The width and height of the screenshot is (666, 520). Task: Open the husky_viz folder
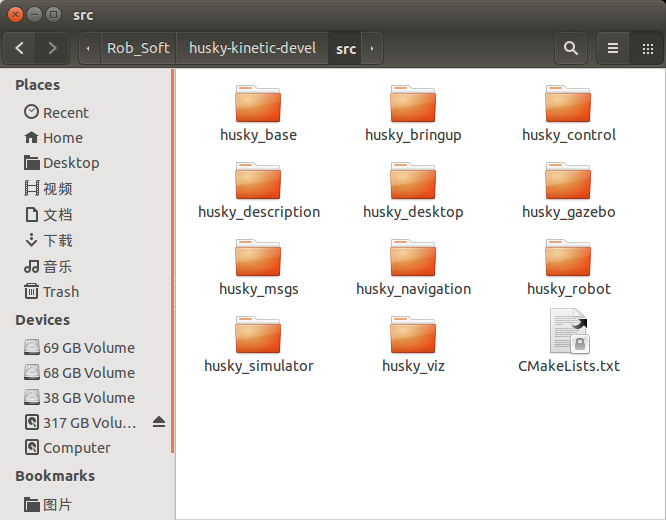click(413, 336)
